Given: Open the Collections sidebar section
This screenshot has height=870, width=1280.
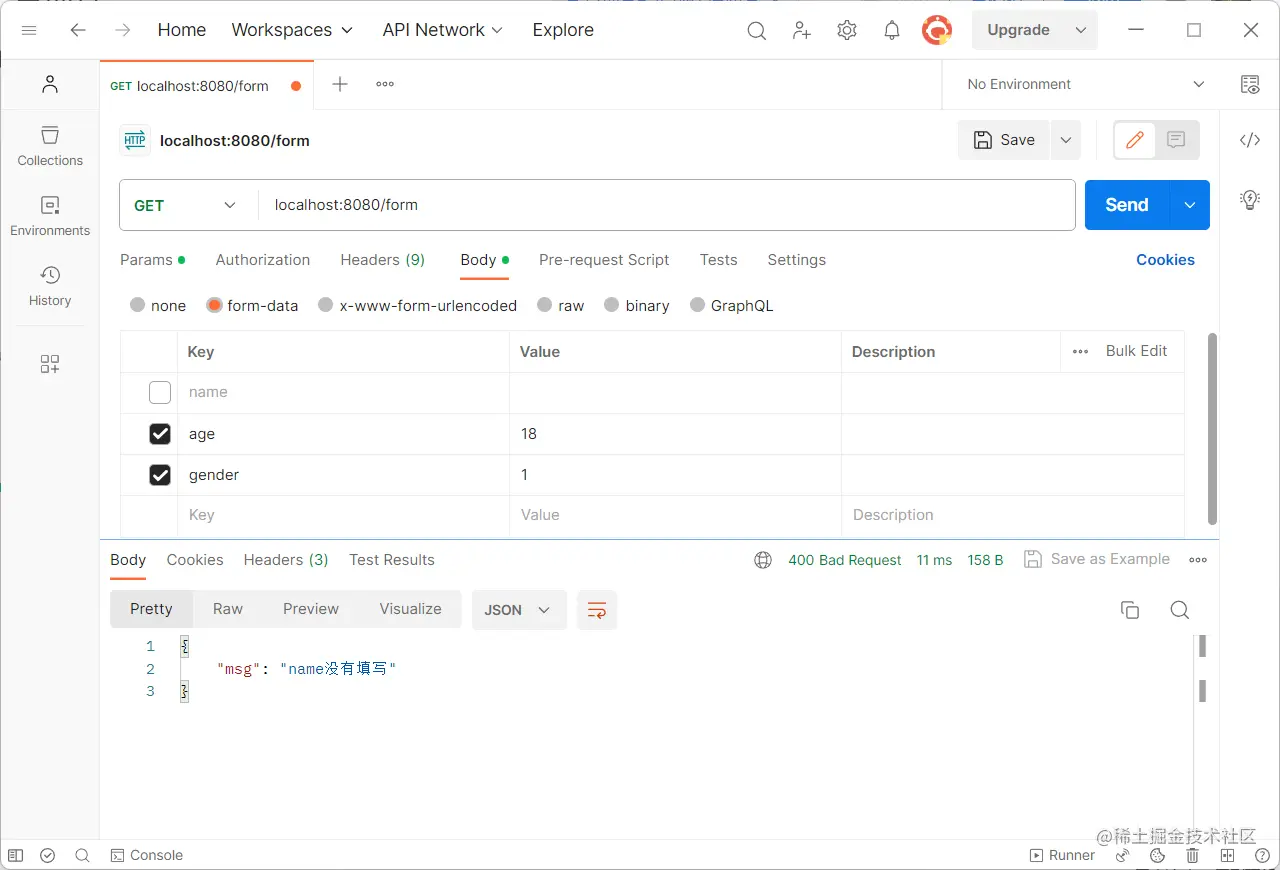Looking at the screenshot, I should (50, 146).
